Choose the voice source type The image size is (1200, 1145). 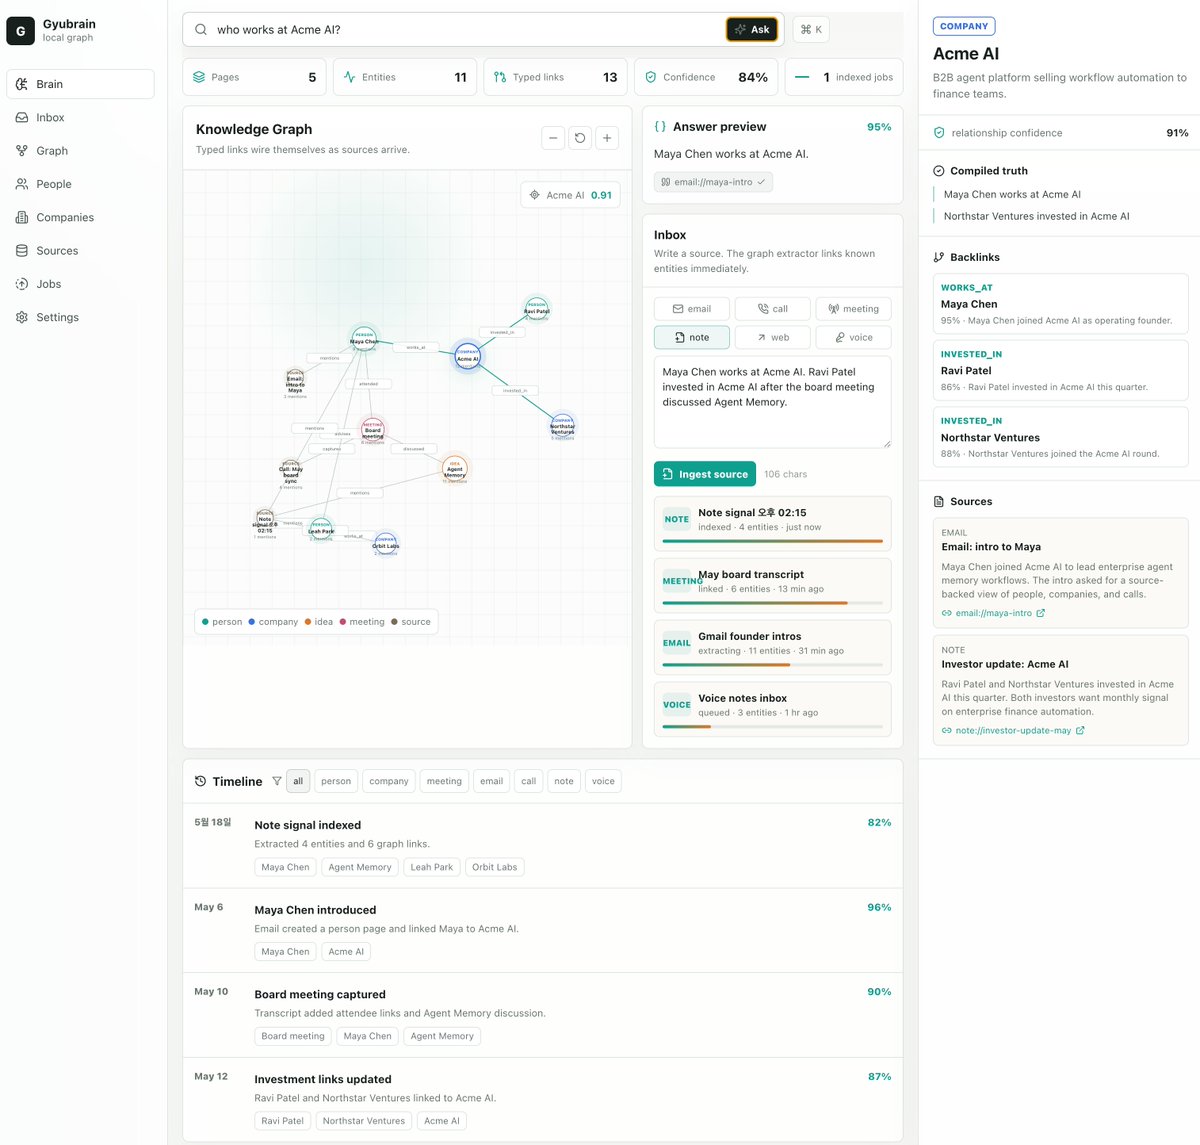point(853,337)
